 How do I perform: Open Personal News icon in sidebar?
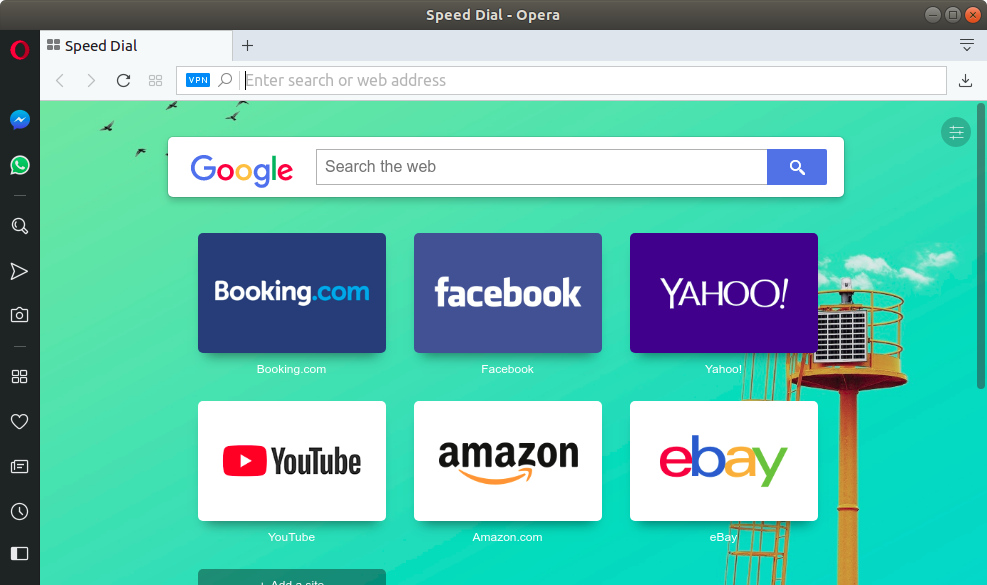[x=20, y=467]
